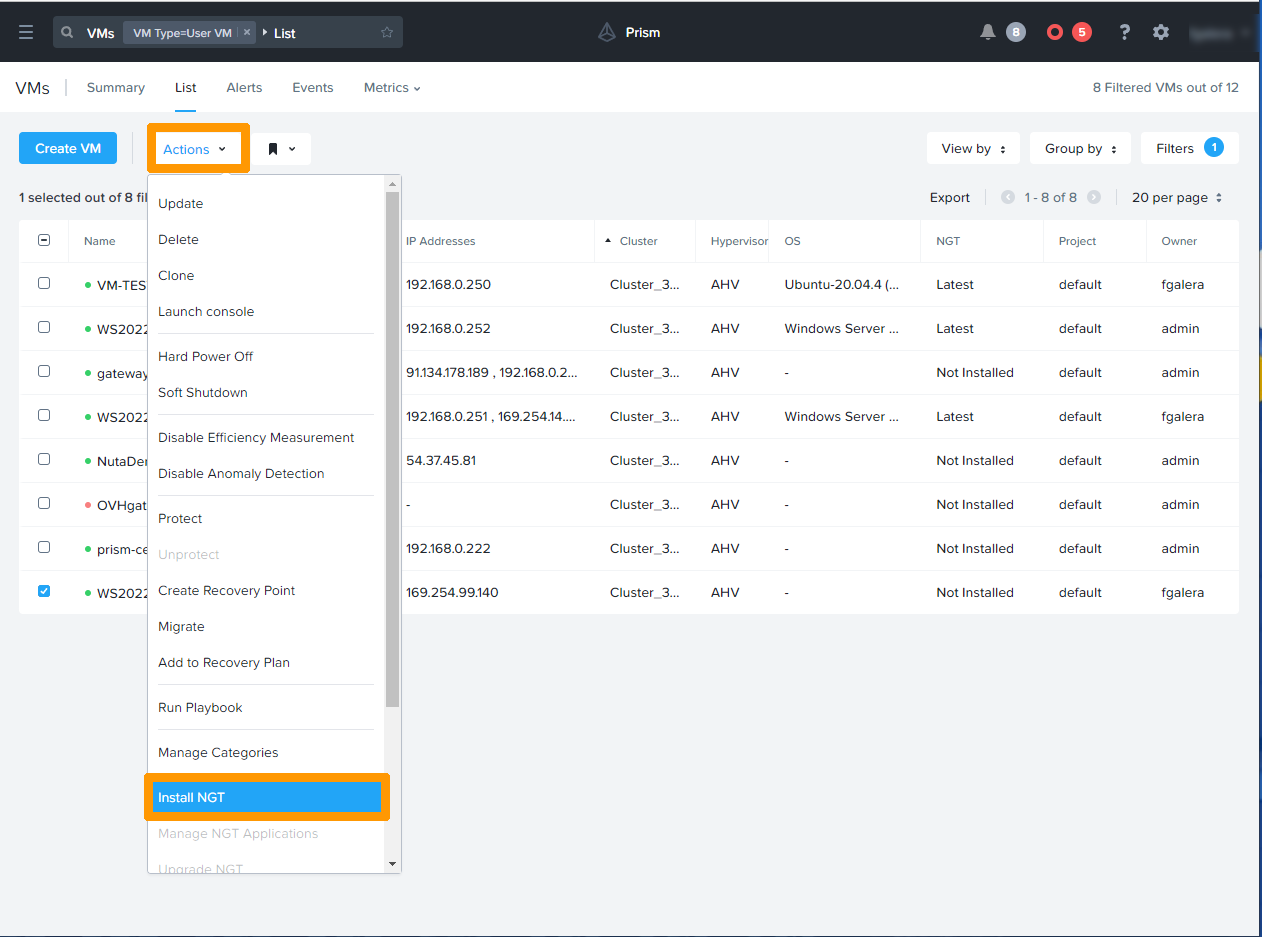Expand the View by dropdown
This screenshot has height=937, width=1262.
pos(973,148)
